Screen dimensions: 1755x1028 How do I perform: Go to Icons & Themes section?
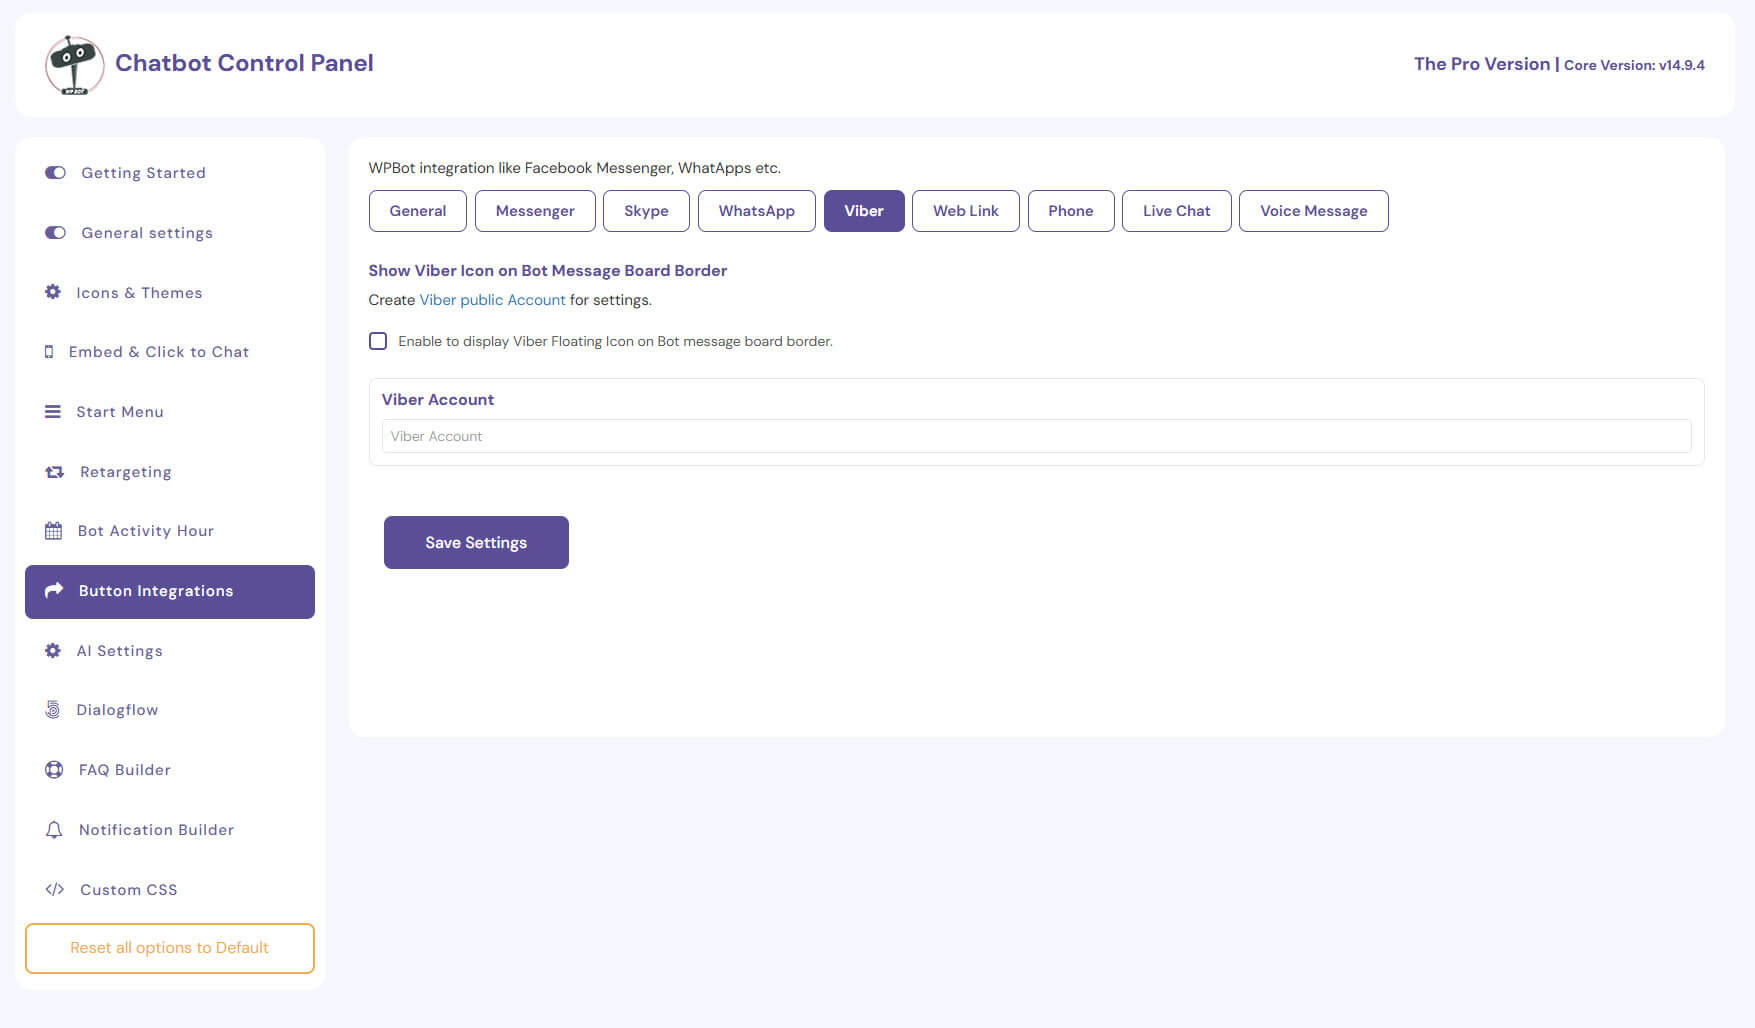click(x=170, y=292)
